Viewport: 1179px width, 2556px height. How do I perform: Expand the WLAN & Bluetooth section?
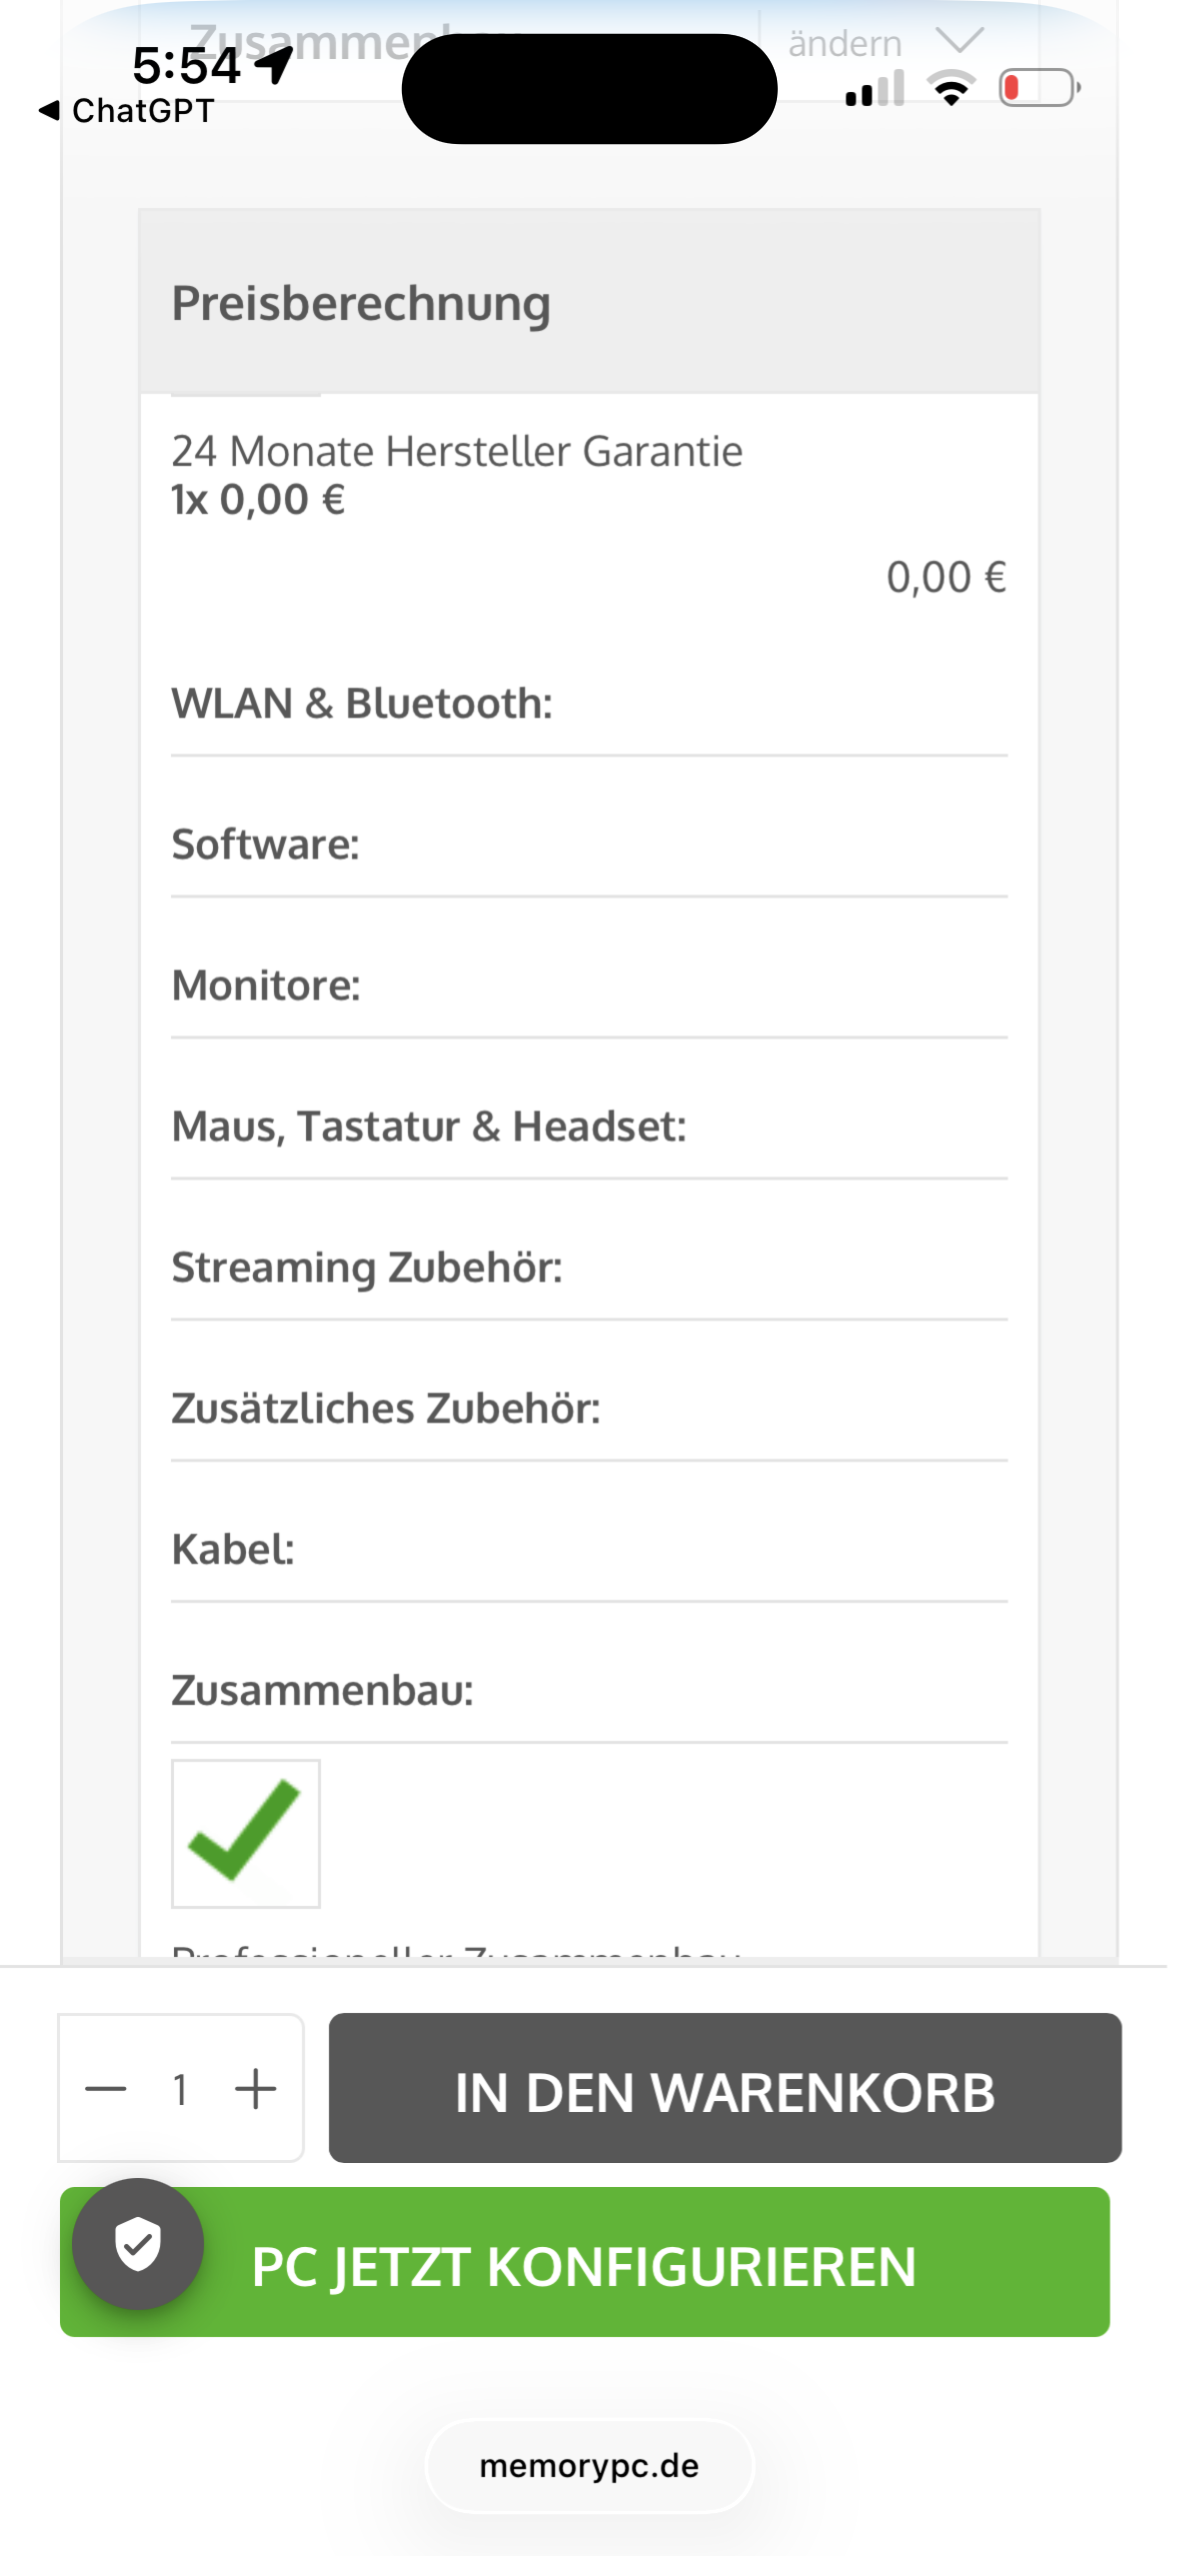[589, 704]
